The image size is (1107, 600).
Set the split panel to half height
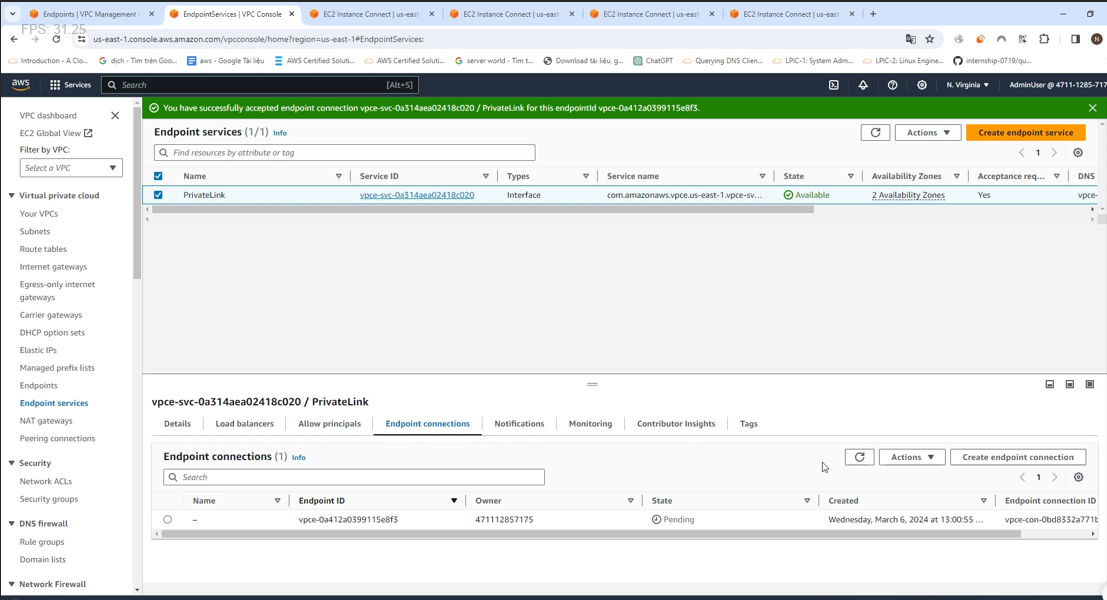[1070, 384]
